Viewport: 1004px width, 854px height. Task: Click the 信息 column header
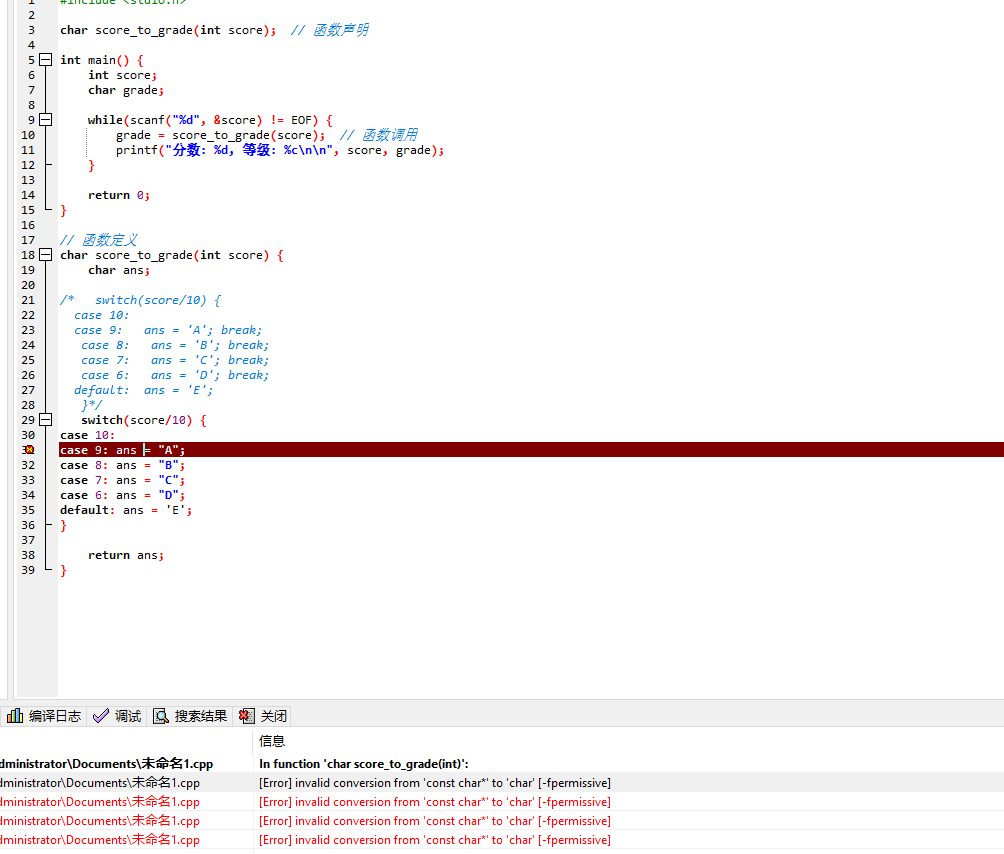click(272, 741)
